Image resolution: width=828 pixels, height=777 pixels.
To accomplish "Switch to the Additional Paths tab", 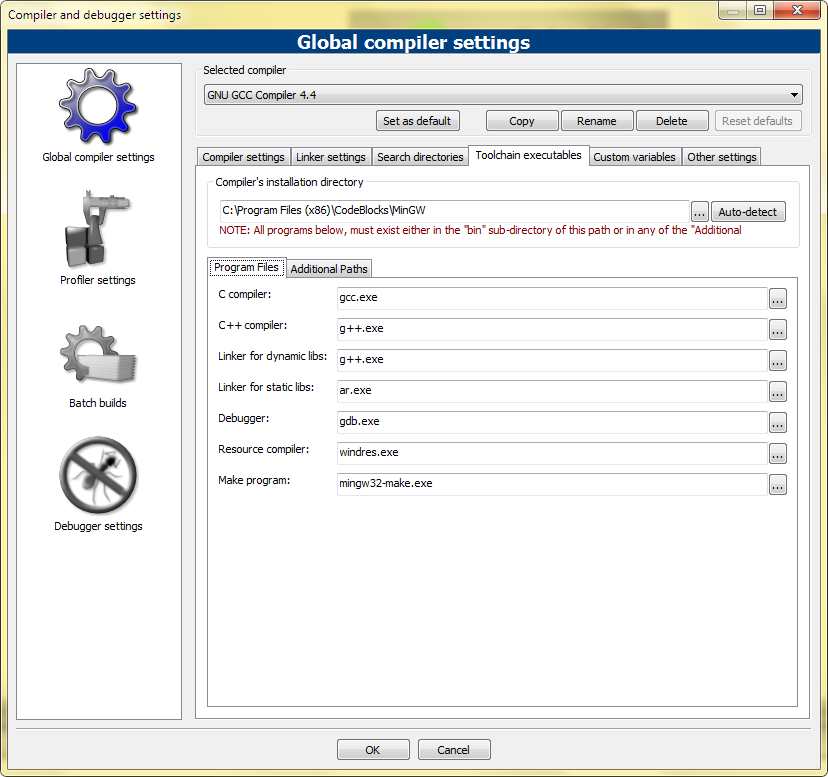I will 329,269.
